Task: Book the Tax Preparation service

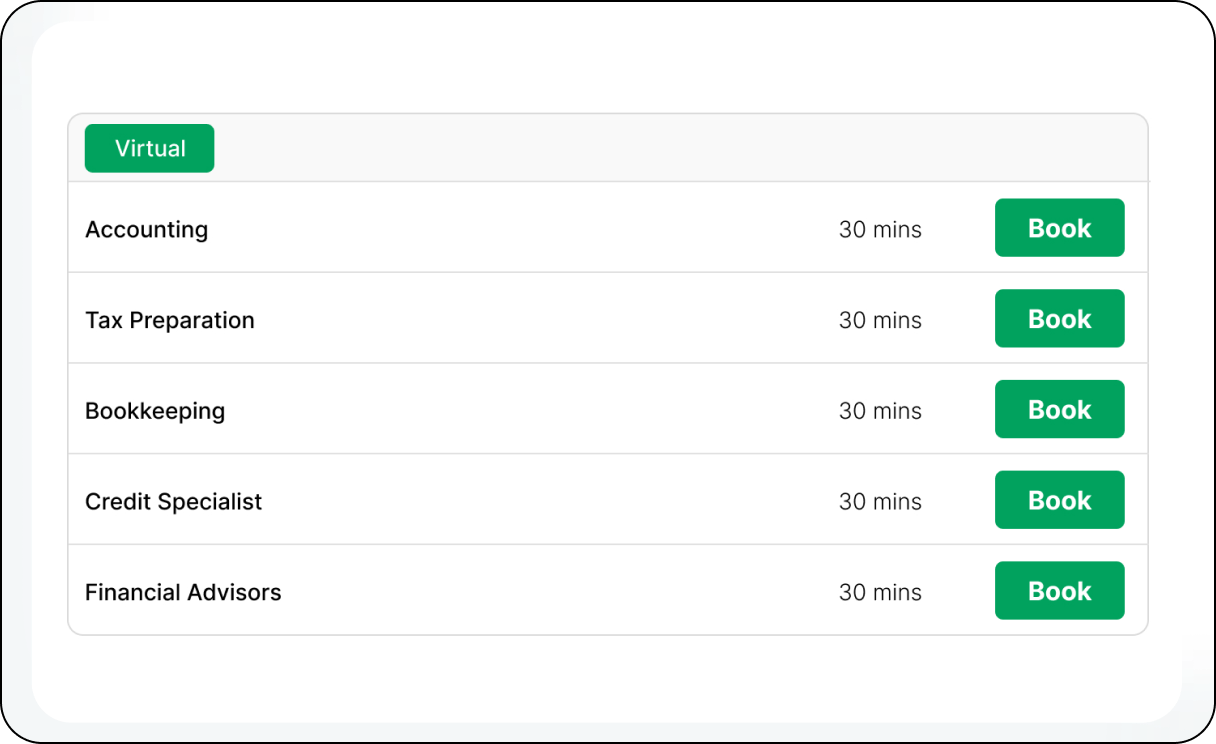Action: [x=1059, y=319]
